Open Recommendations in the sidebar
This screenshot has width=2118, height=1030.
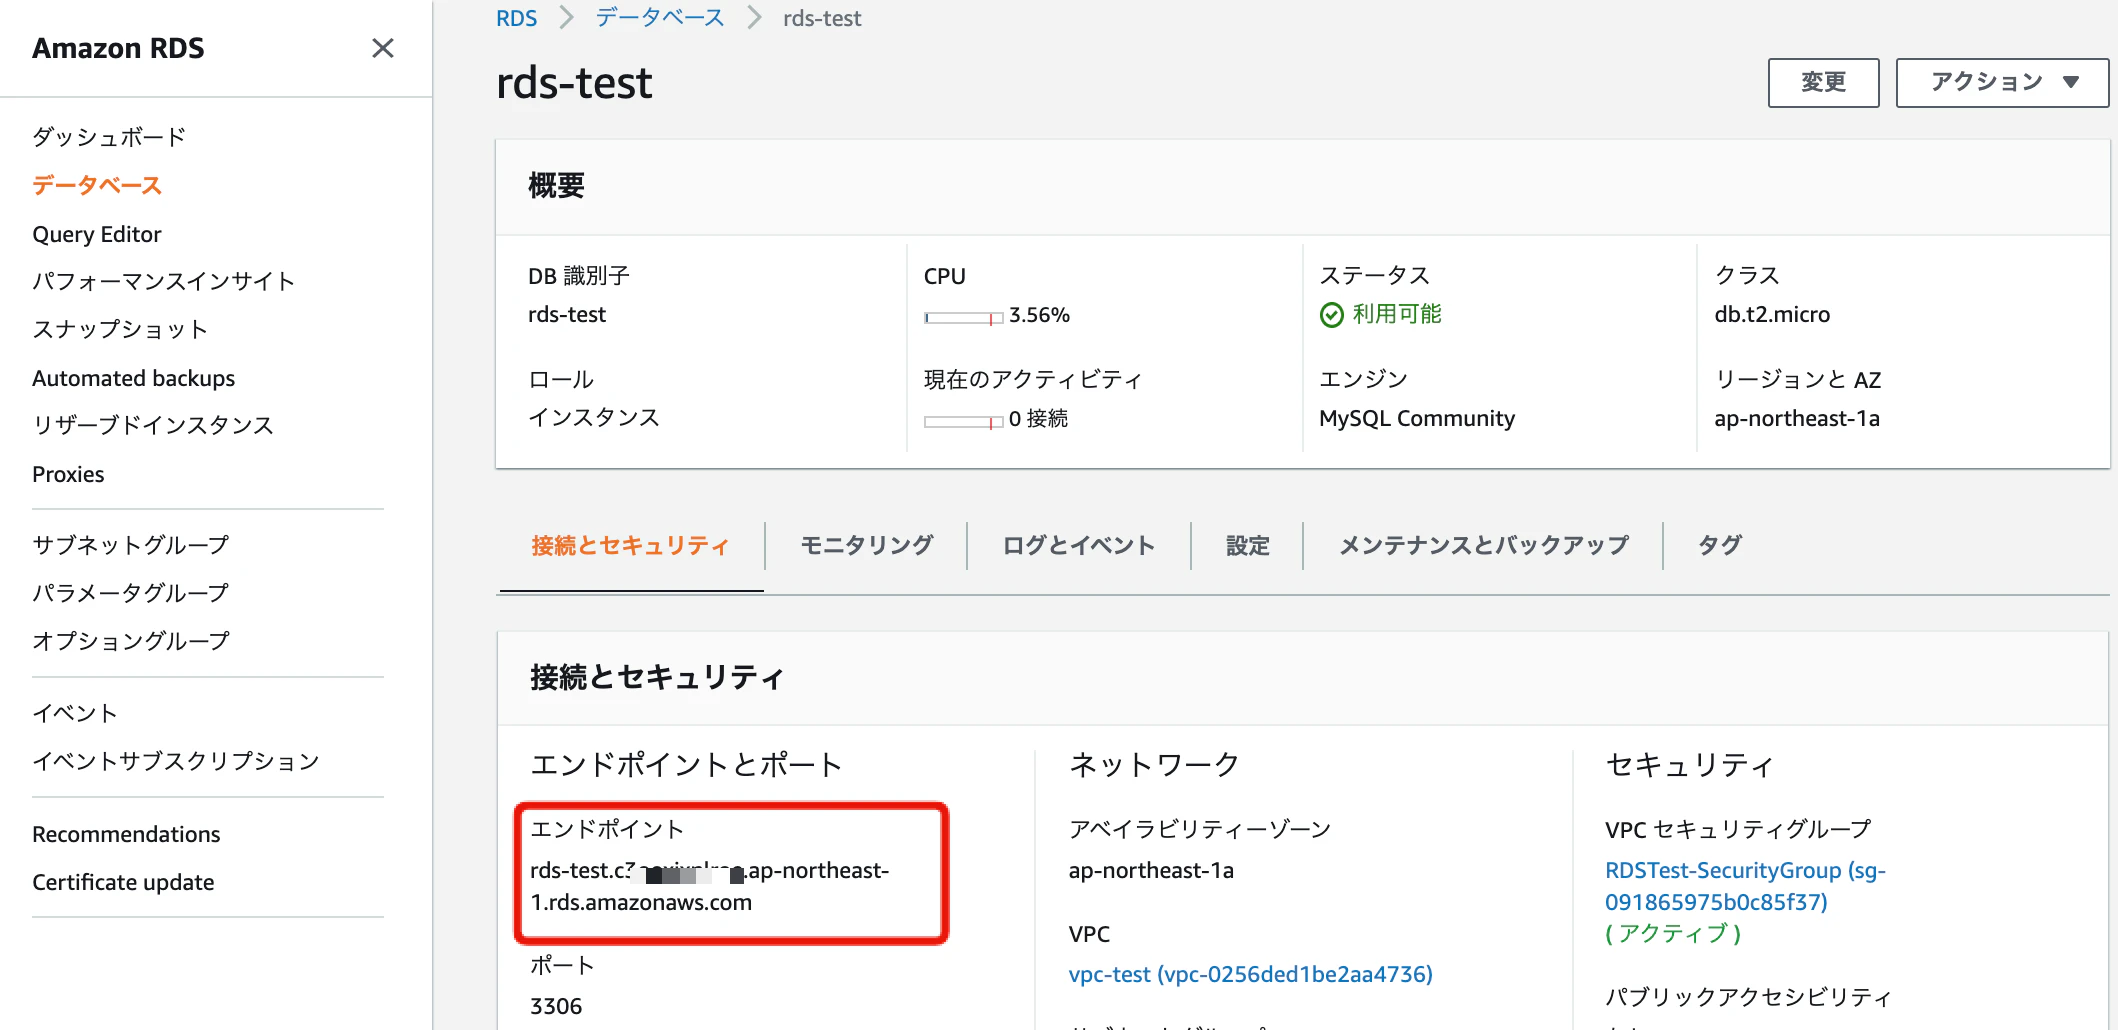pyautogui.click(x=126, y=834)
